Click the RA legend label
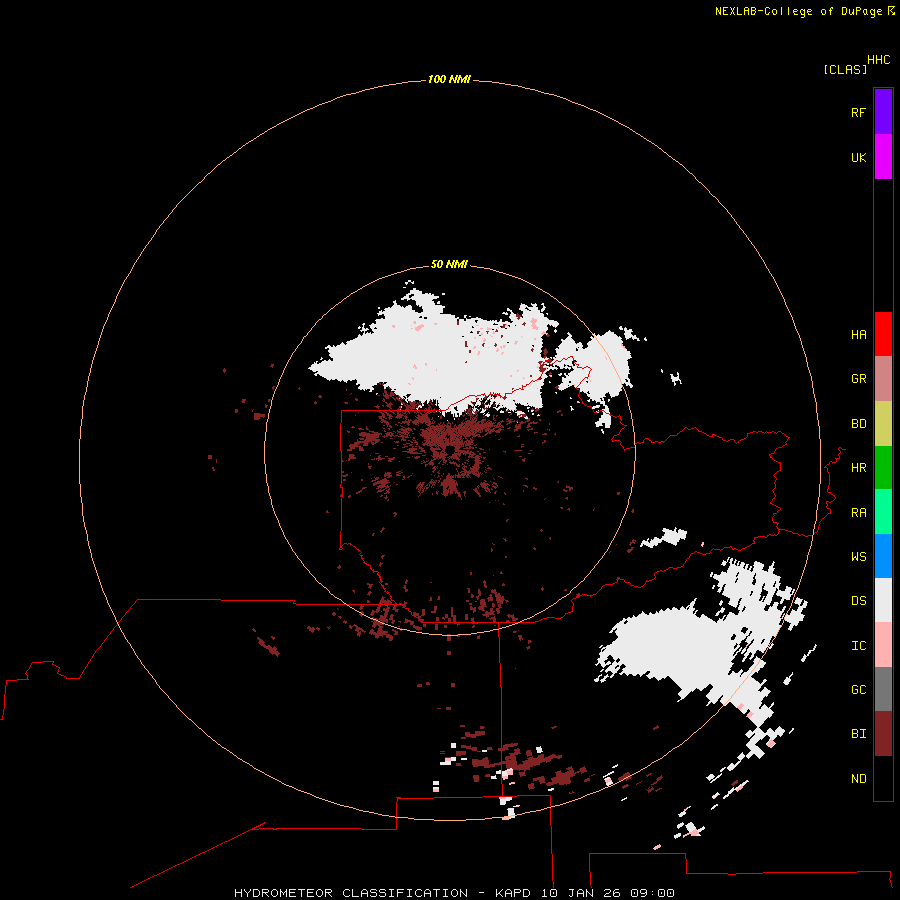Image resolution: width=900 pixels, height=900 pixels. point(858,513)
